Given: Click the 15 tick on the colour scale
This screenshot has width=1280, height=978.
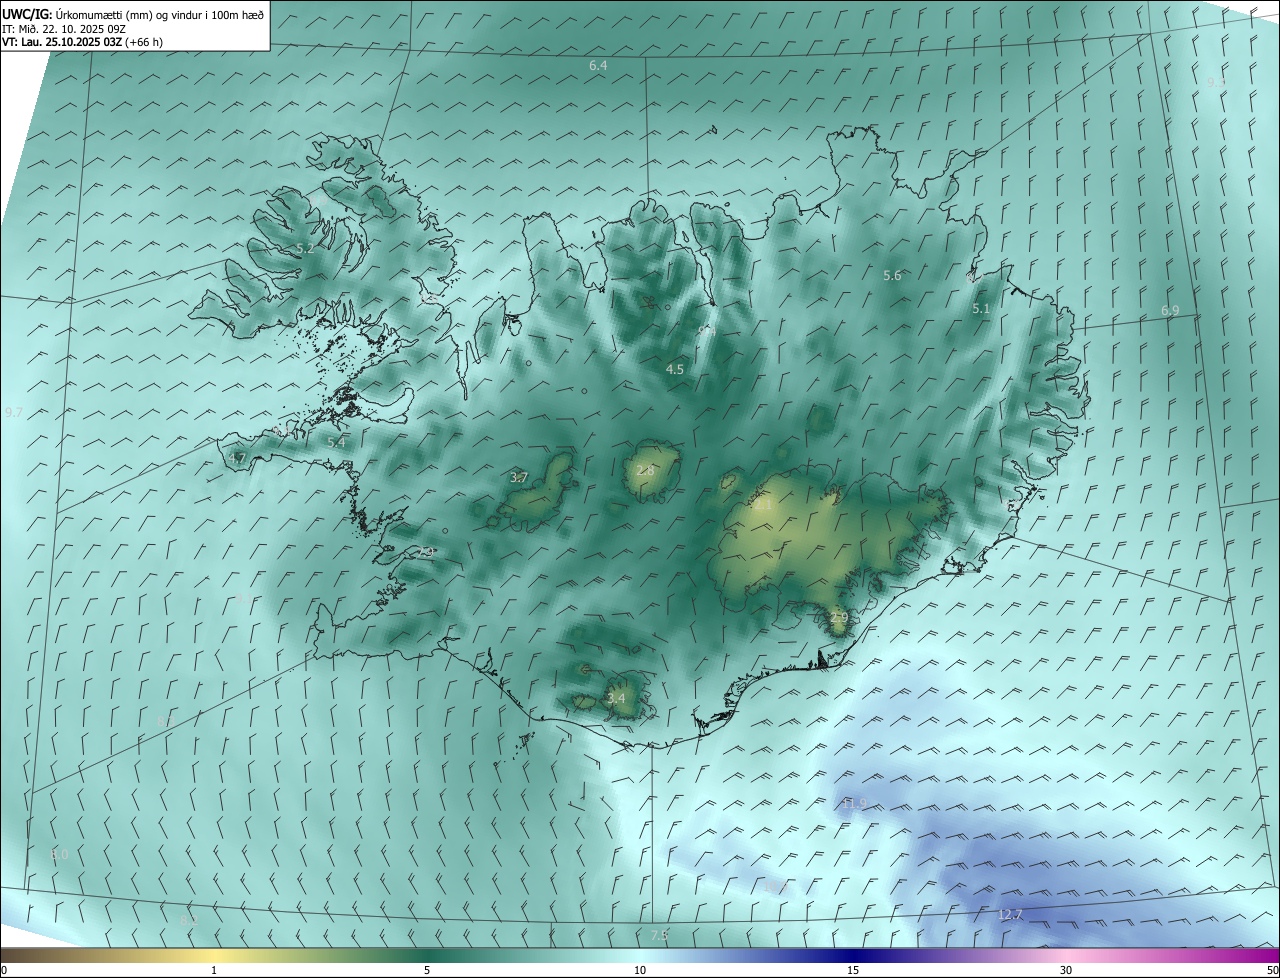Looking at the screenshot, I should point(853,970).
